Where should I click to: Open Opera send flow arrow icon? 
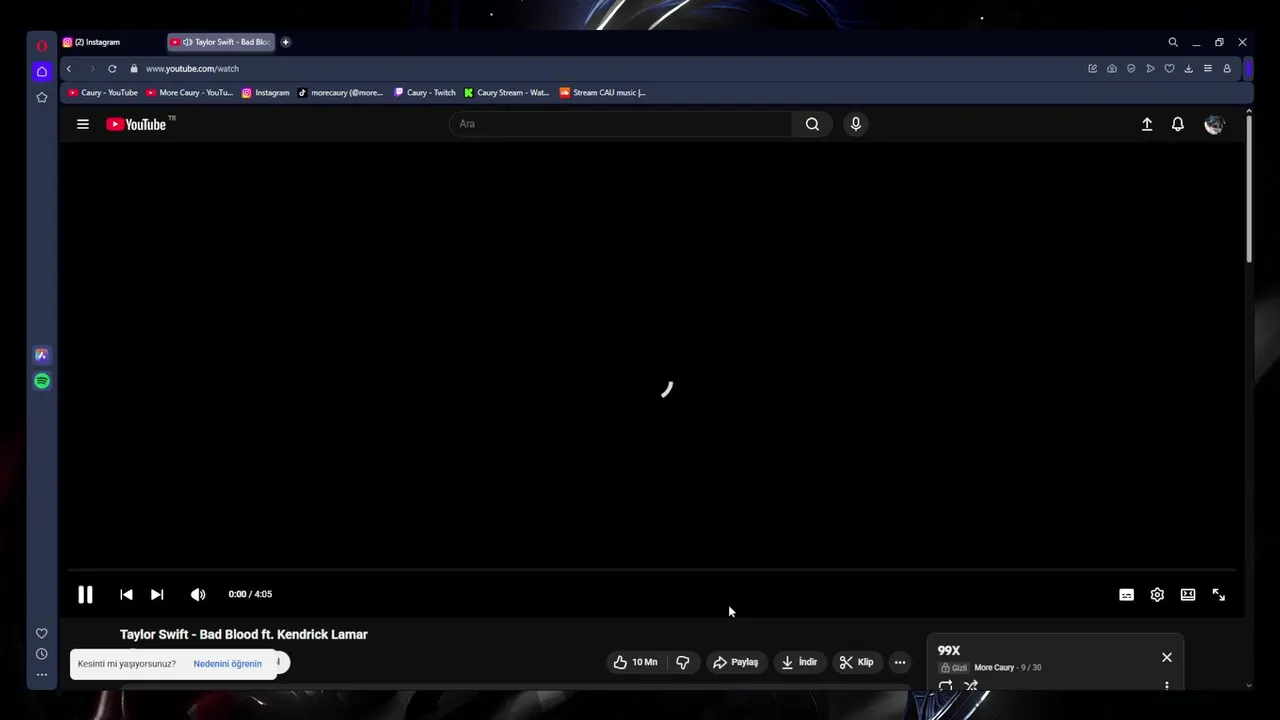pyautogui.click(x=1150, y=69)
